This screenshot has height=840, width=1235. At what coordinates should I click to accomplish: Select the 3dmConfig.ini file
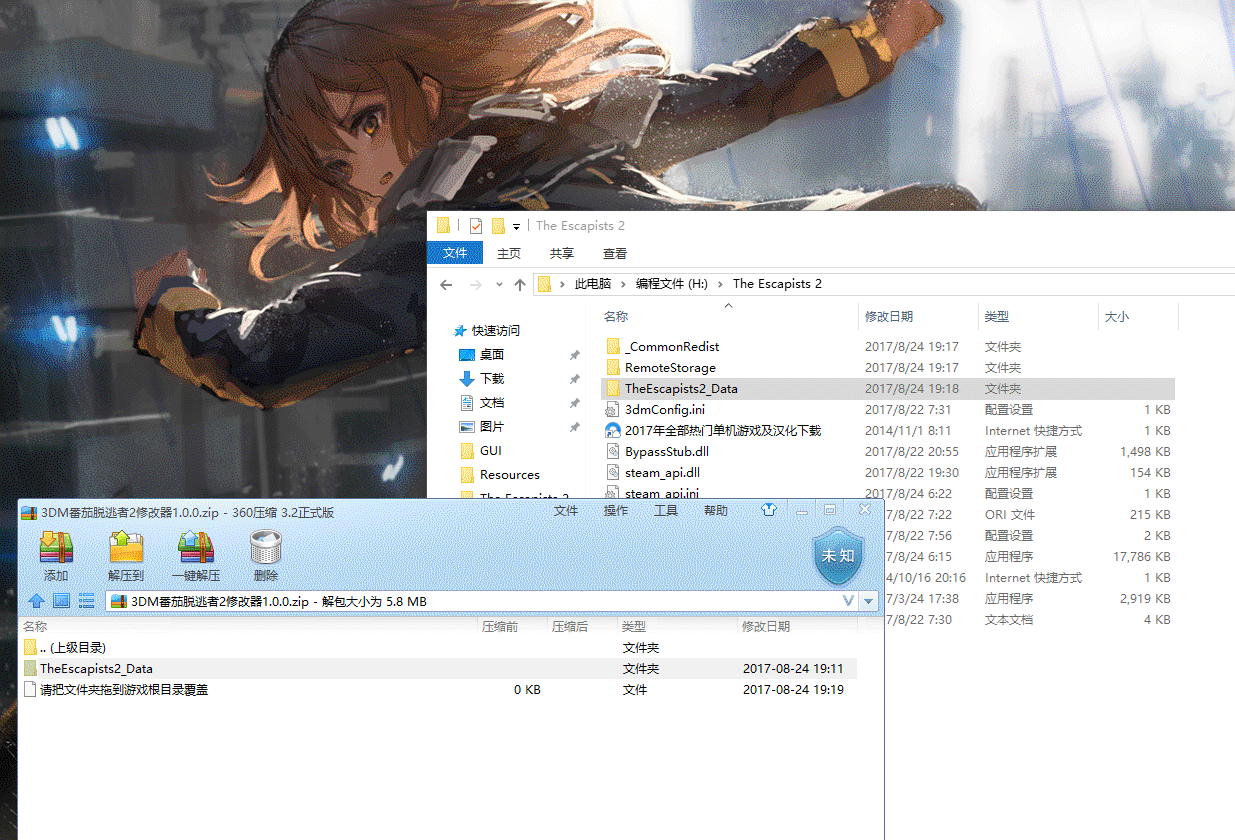click(887, 409)
